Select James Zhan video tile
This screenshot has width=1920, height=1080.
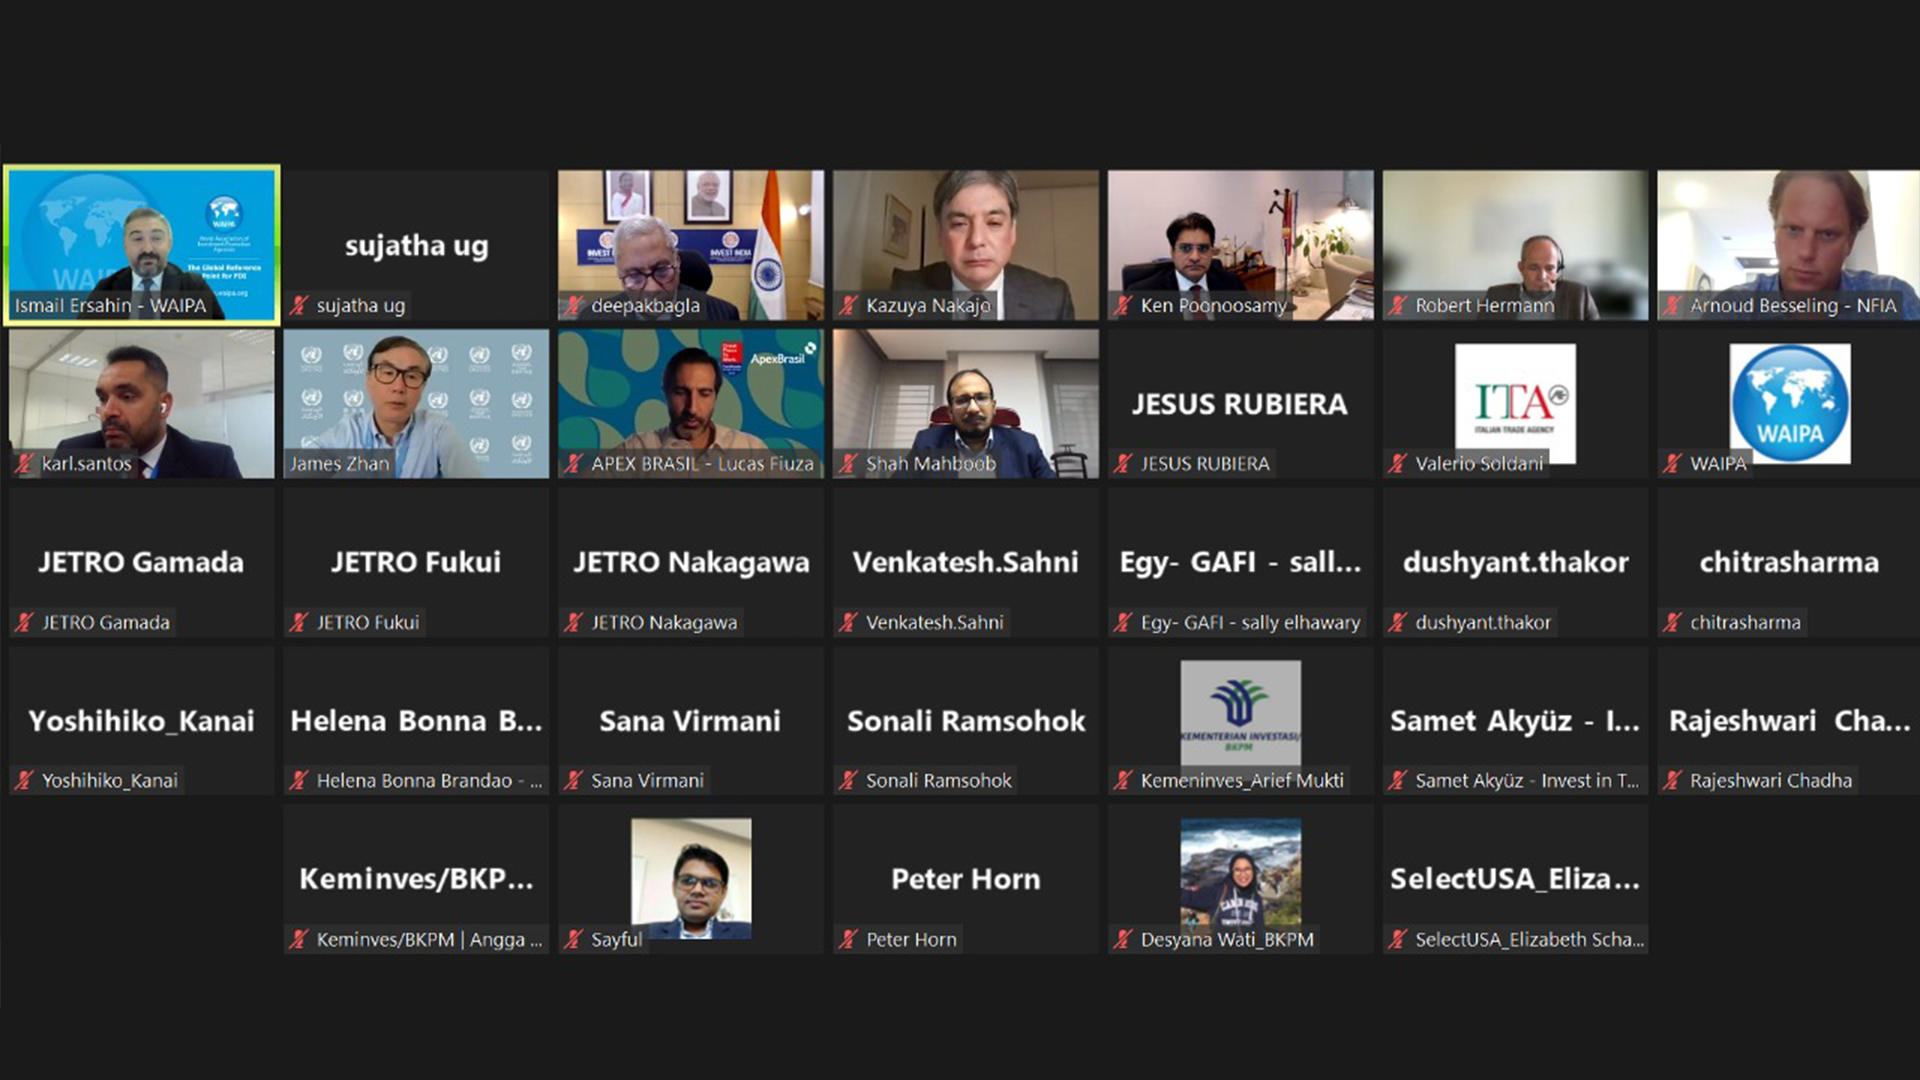416,404
